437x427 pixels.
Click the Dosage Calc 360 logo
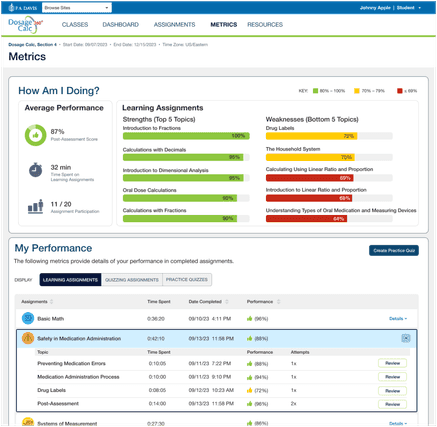25,25
